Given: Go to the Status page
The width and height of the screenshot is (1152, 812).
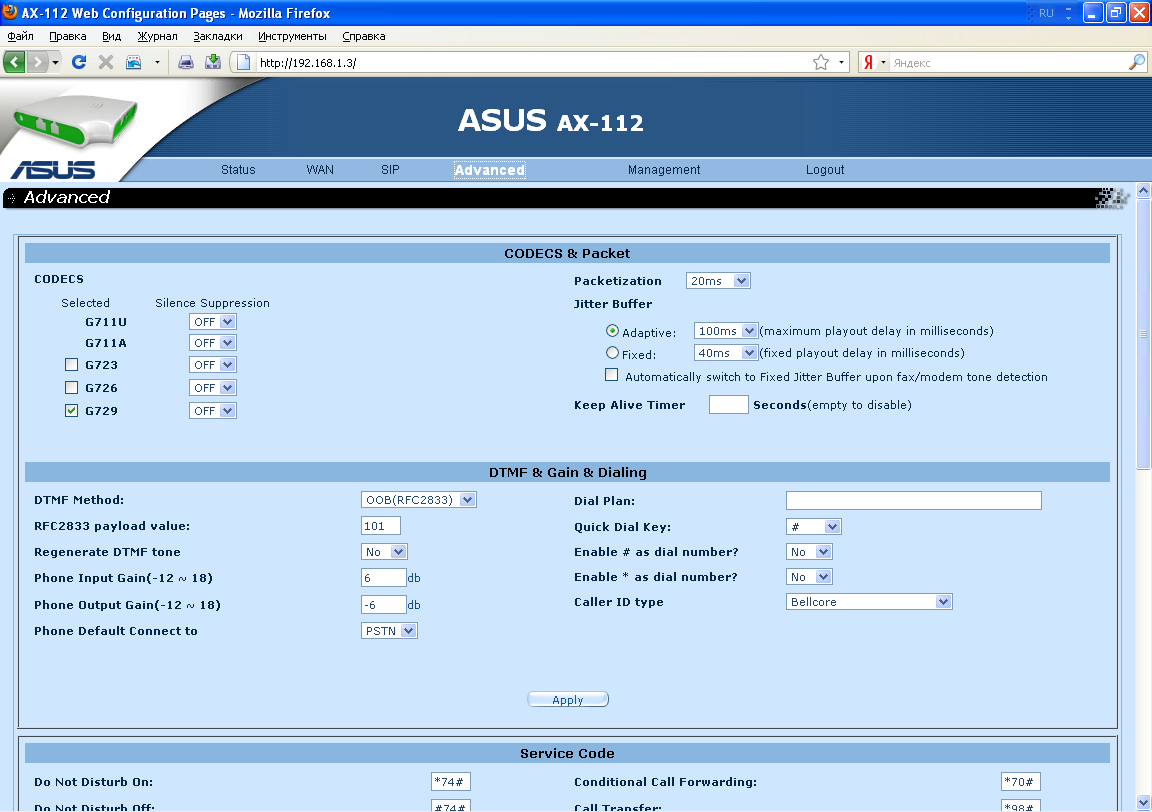Looking at the screenshot, I should [x=238, y=170].
